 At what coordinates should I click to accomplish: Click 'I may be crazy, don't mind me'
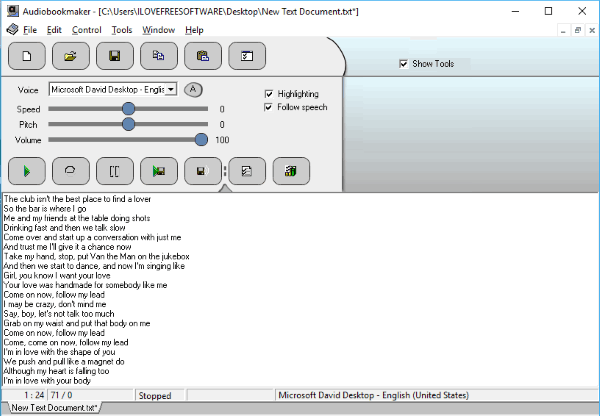(x=55, y=304)
